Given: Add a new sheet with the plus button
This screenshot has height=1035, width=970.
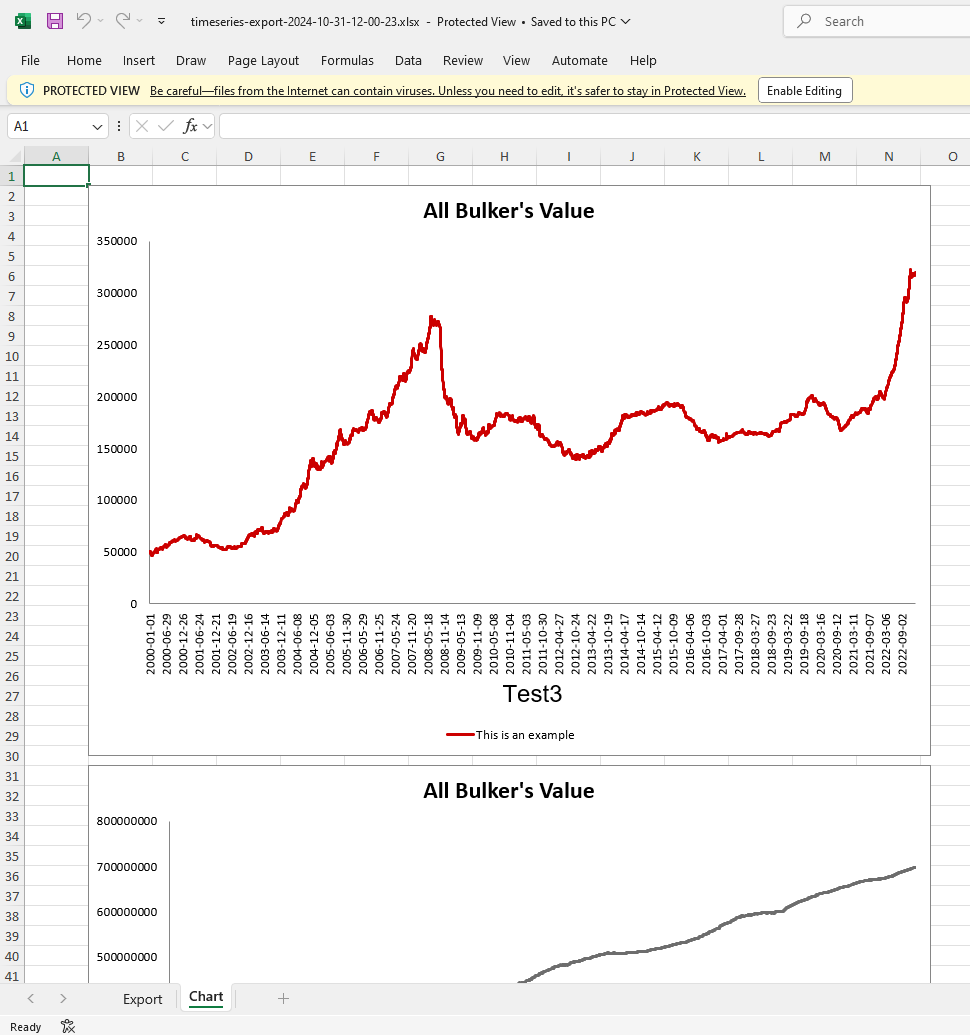Looking at the screenshot, I should tap(283, 998).
